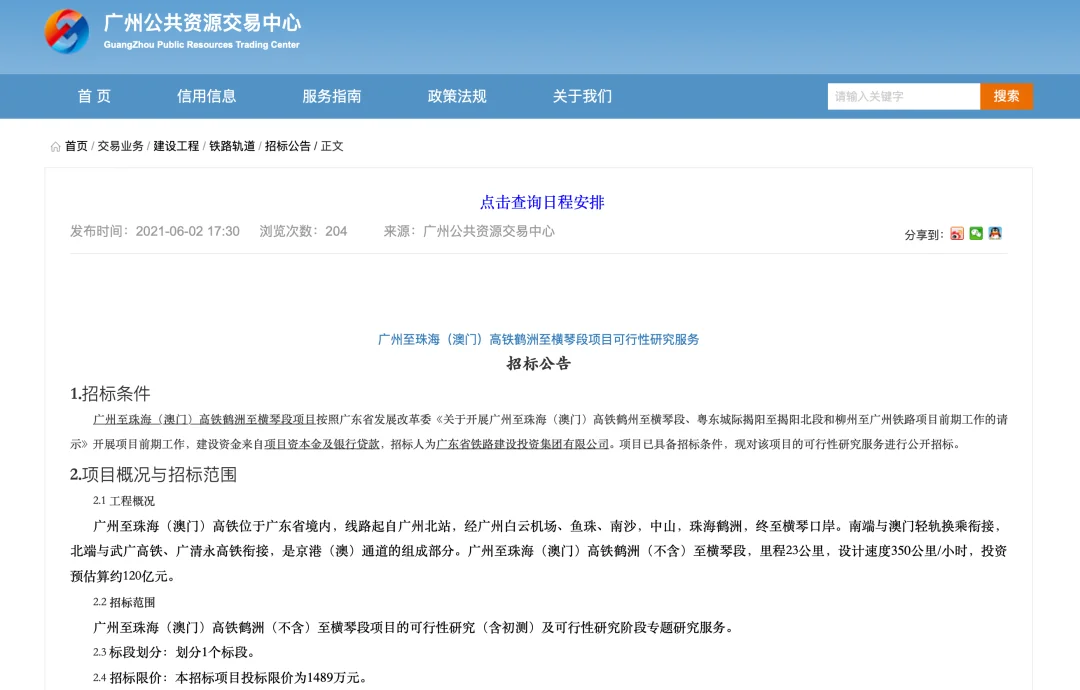Viewport: 1080px width, 690px height.
Task: Open the 政策法规 navigation menu item
Action: 457,96
